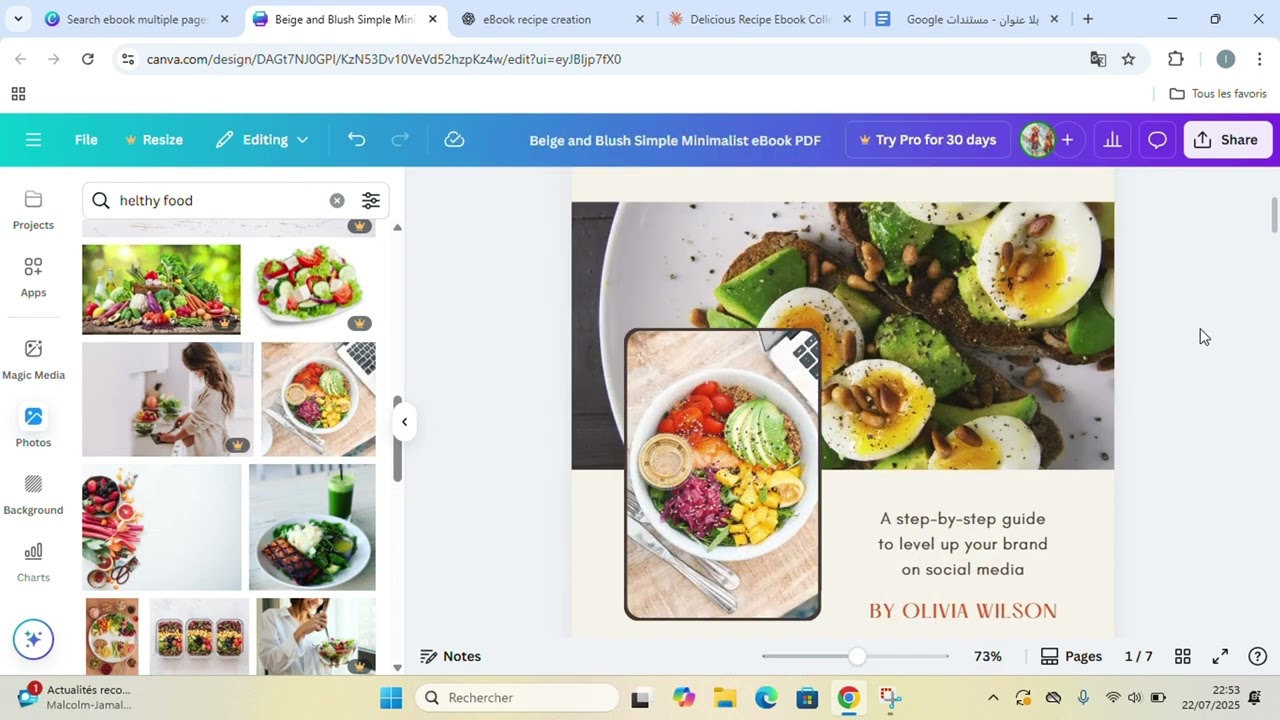Viewport: 1280px width, 720px height.
Task: Collapse the side panel with arrow
Action: point(404,421)
